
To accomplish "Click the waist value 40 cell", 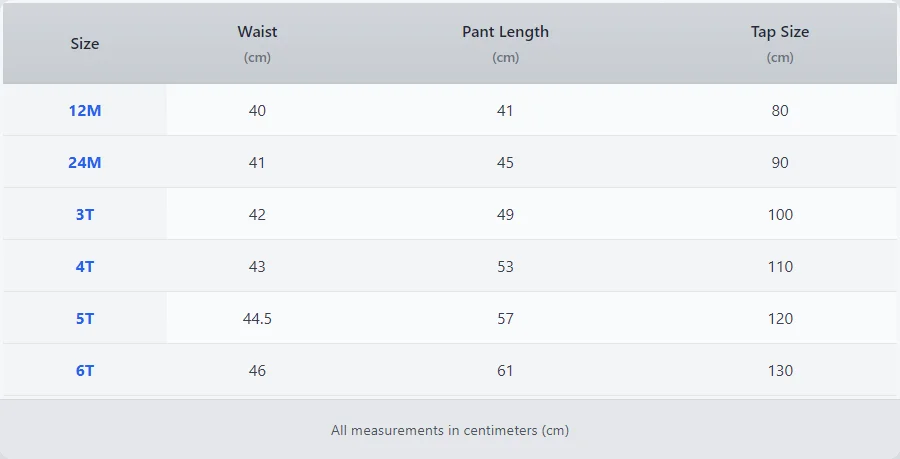I will coord(257,111).
